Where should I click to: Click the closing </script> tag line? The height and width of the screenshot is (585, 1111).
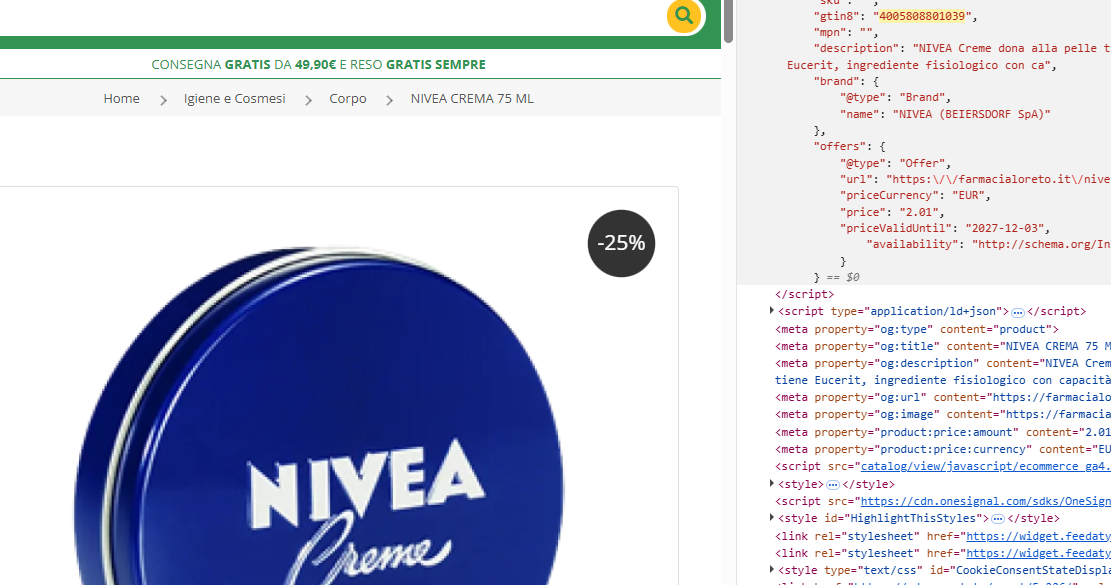(x=804, y=294)
